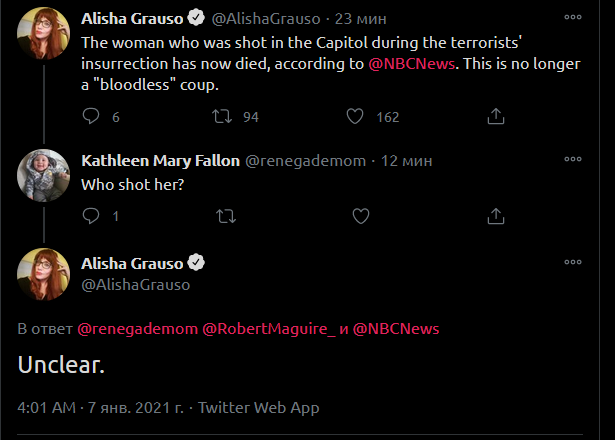Reply to Alisha Grauso's first tweet
This screenshot has height=440, width=615.
91,117
